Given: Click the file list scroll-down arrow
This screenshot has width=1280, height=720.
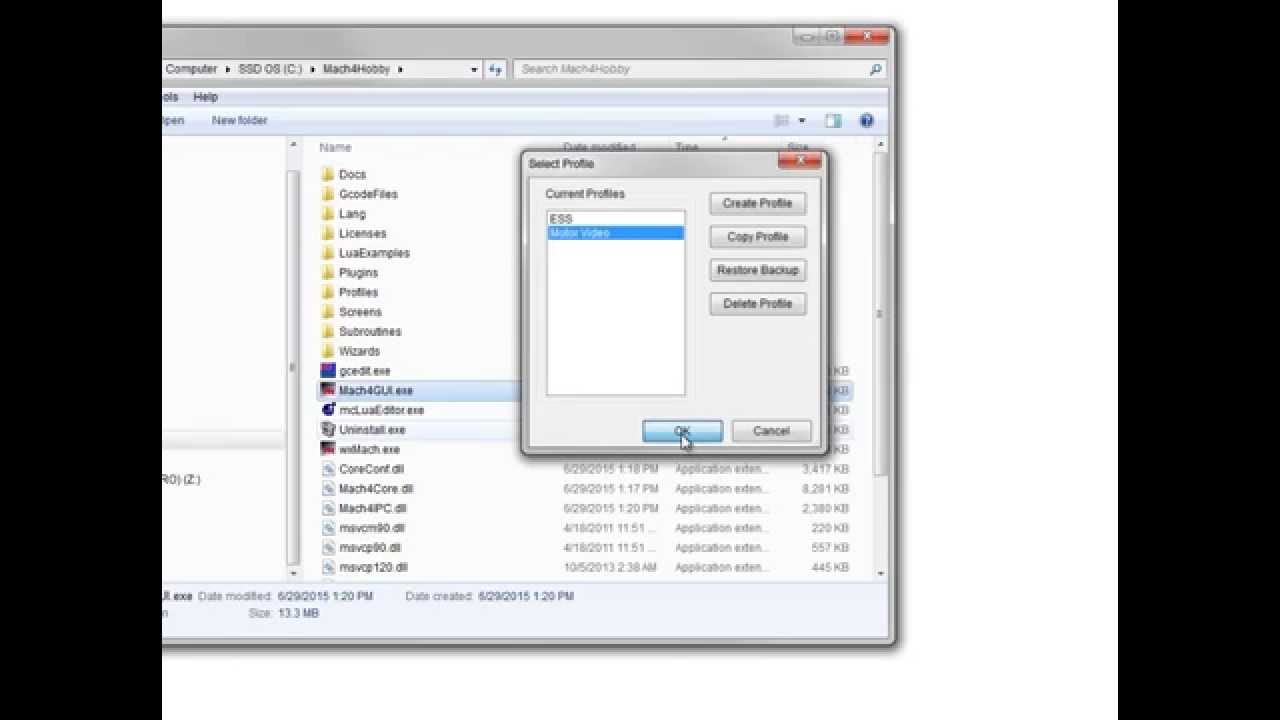Looking at the screenshot, I should [x=880, y=573].
